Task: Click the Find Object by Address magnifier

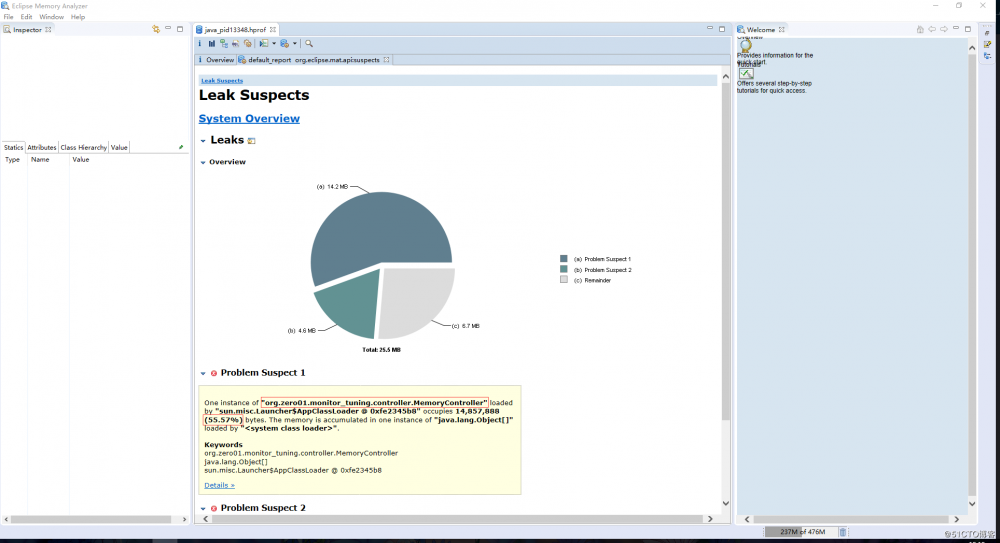Action: tap(309, 44)
